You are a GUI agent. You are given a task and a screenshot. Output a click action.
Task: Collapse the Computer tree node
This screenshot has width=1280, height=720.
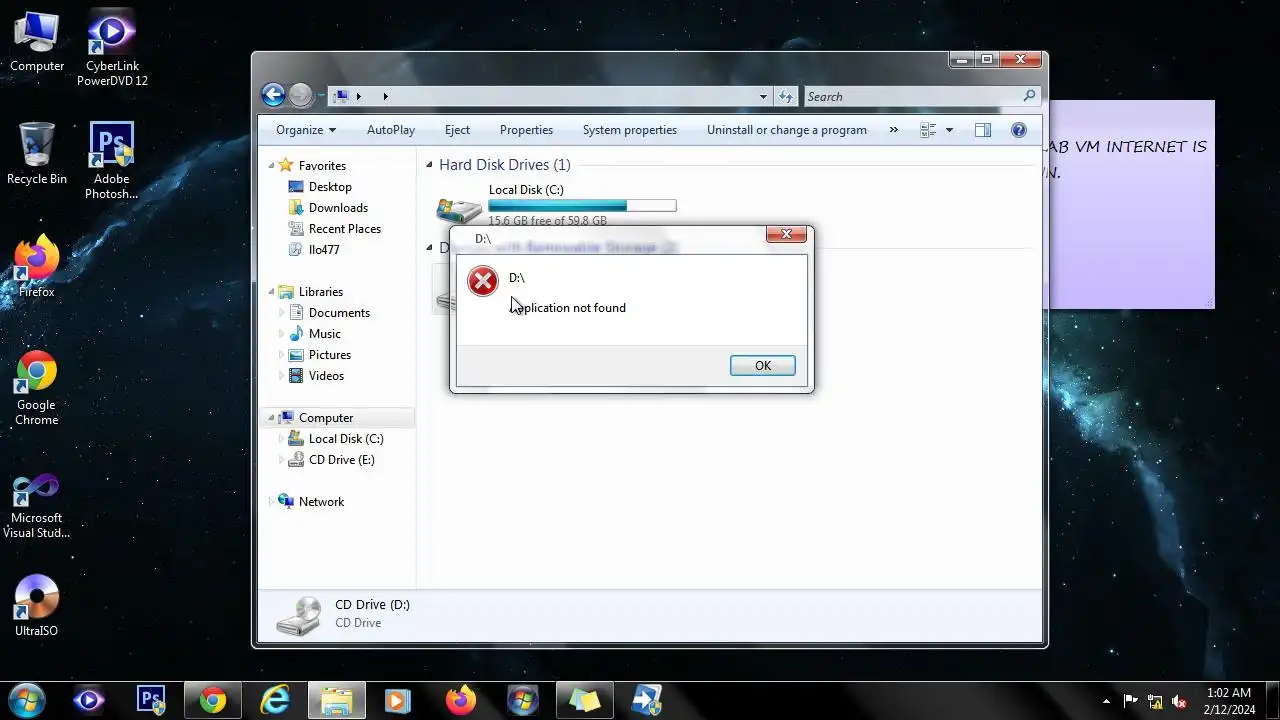tap(270, 418)
